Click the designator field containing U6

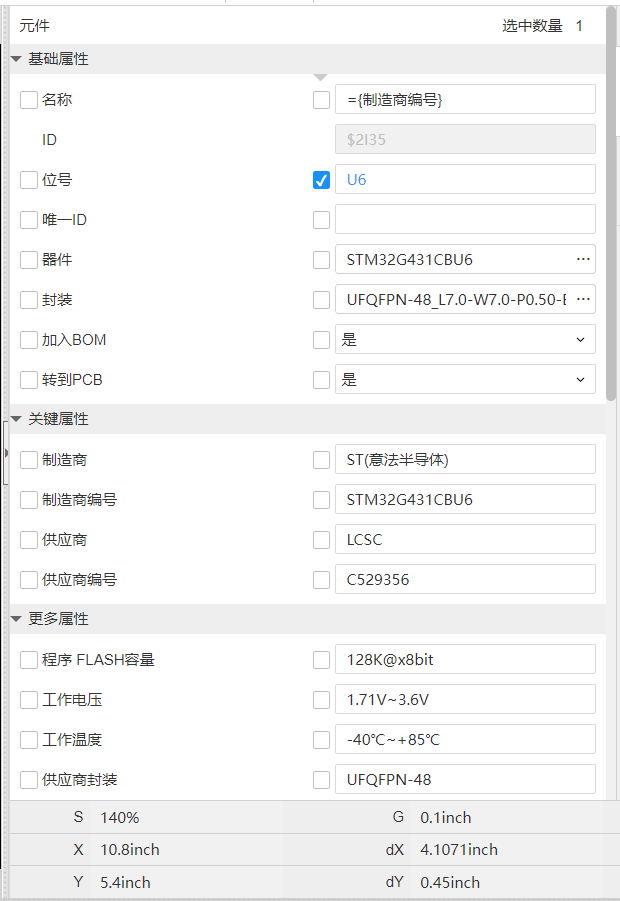click(465, 180)
